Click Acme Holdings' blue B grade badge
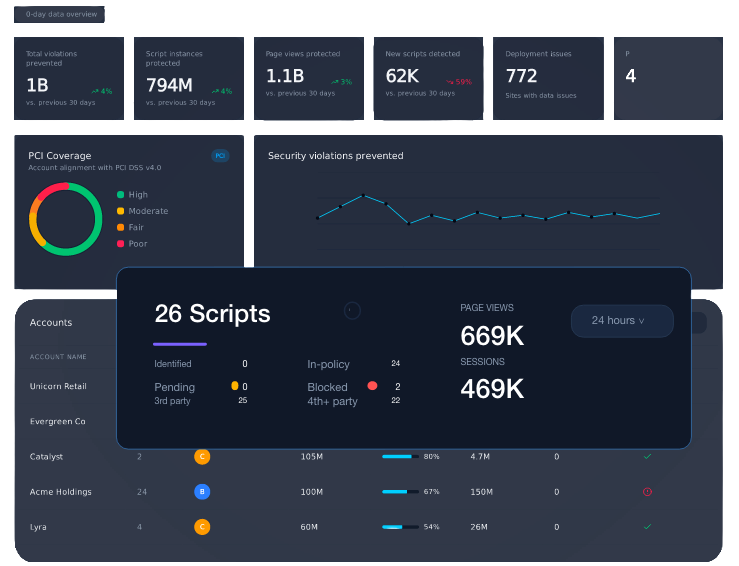Screen dimensions: 739x566 point(202,492)
